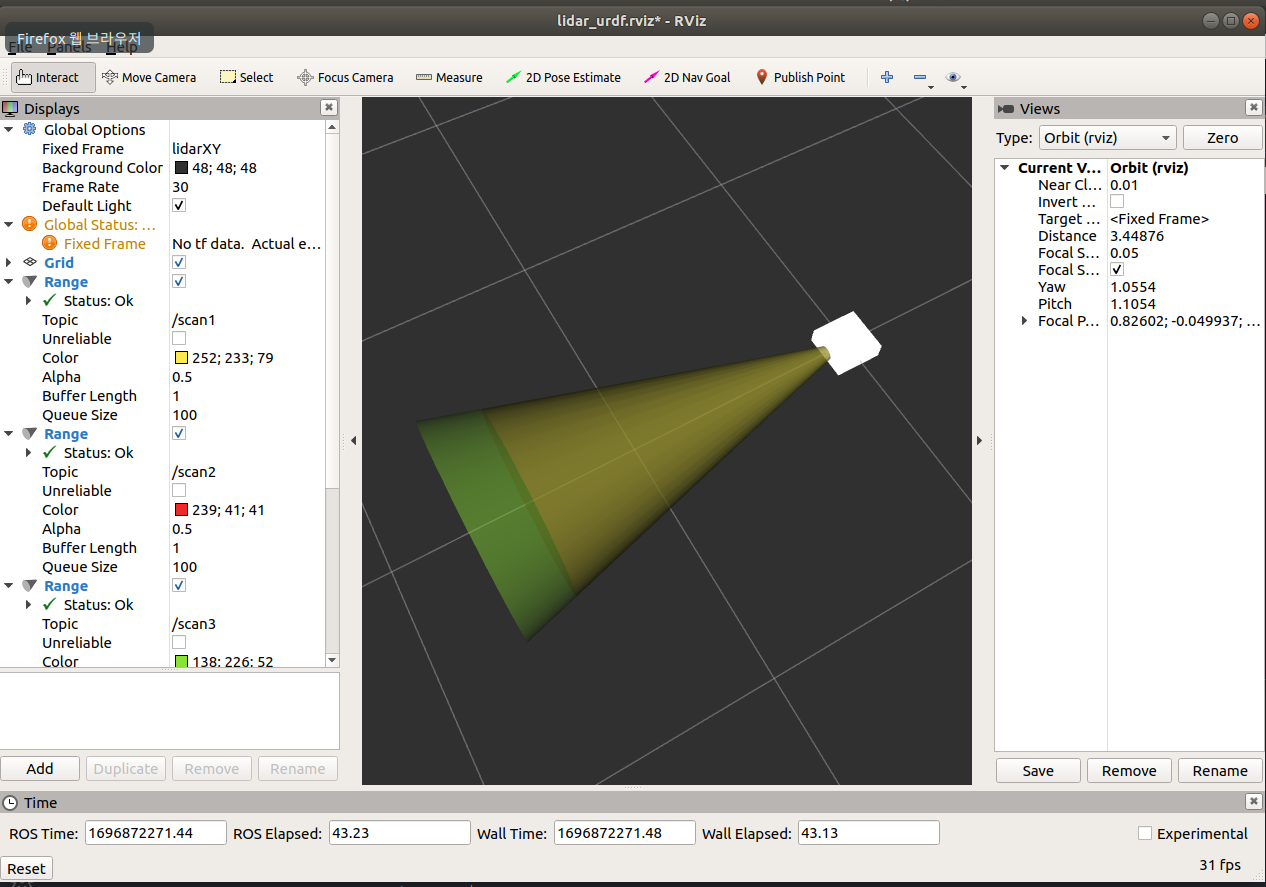Expand Status: Ok under /scan2 Range
The image size is (1266, 887).
click(29, 452)
